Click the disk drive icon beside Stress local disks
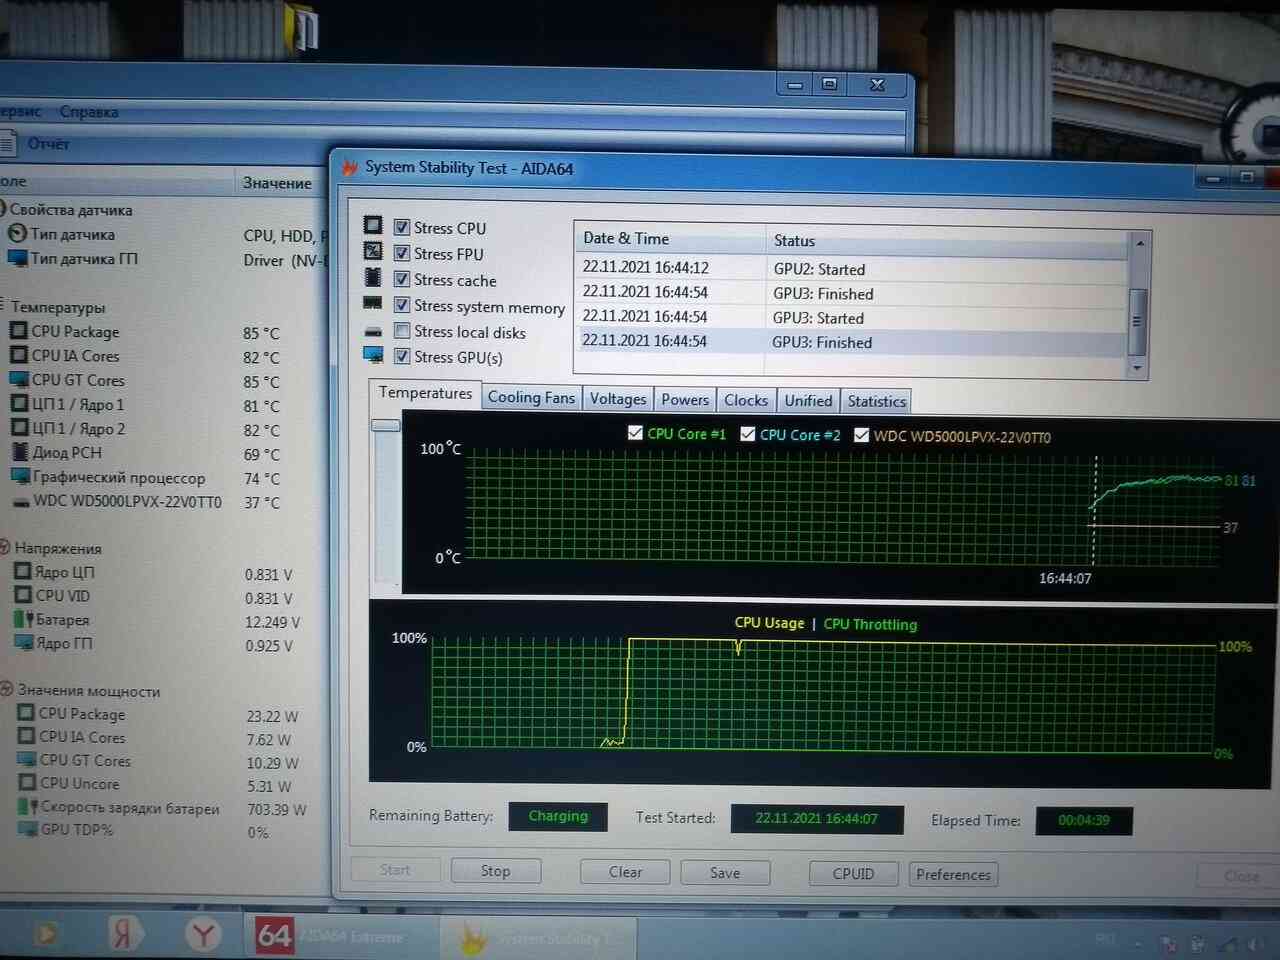The width and height of the screenshot is (1280, 960). click(x=373, y=331)
